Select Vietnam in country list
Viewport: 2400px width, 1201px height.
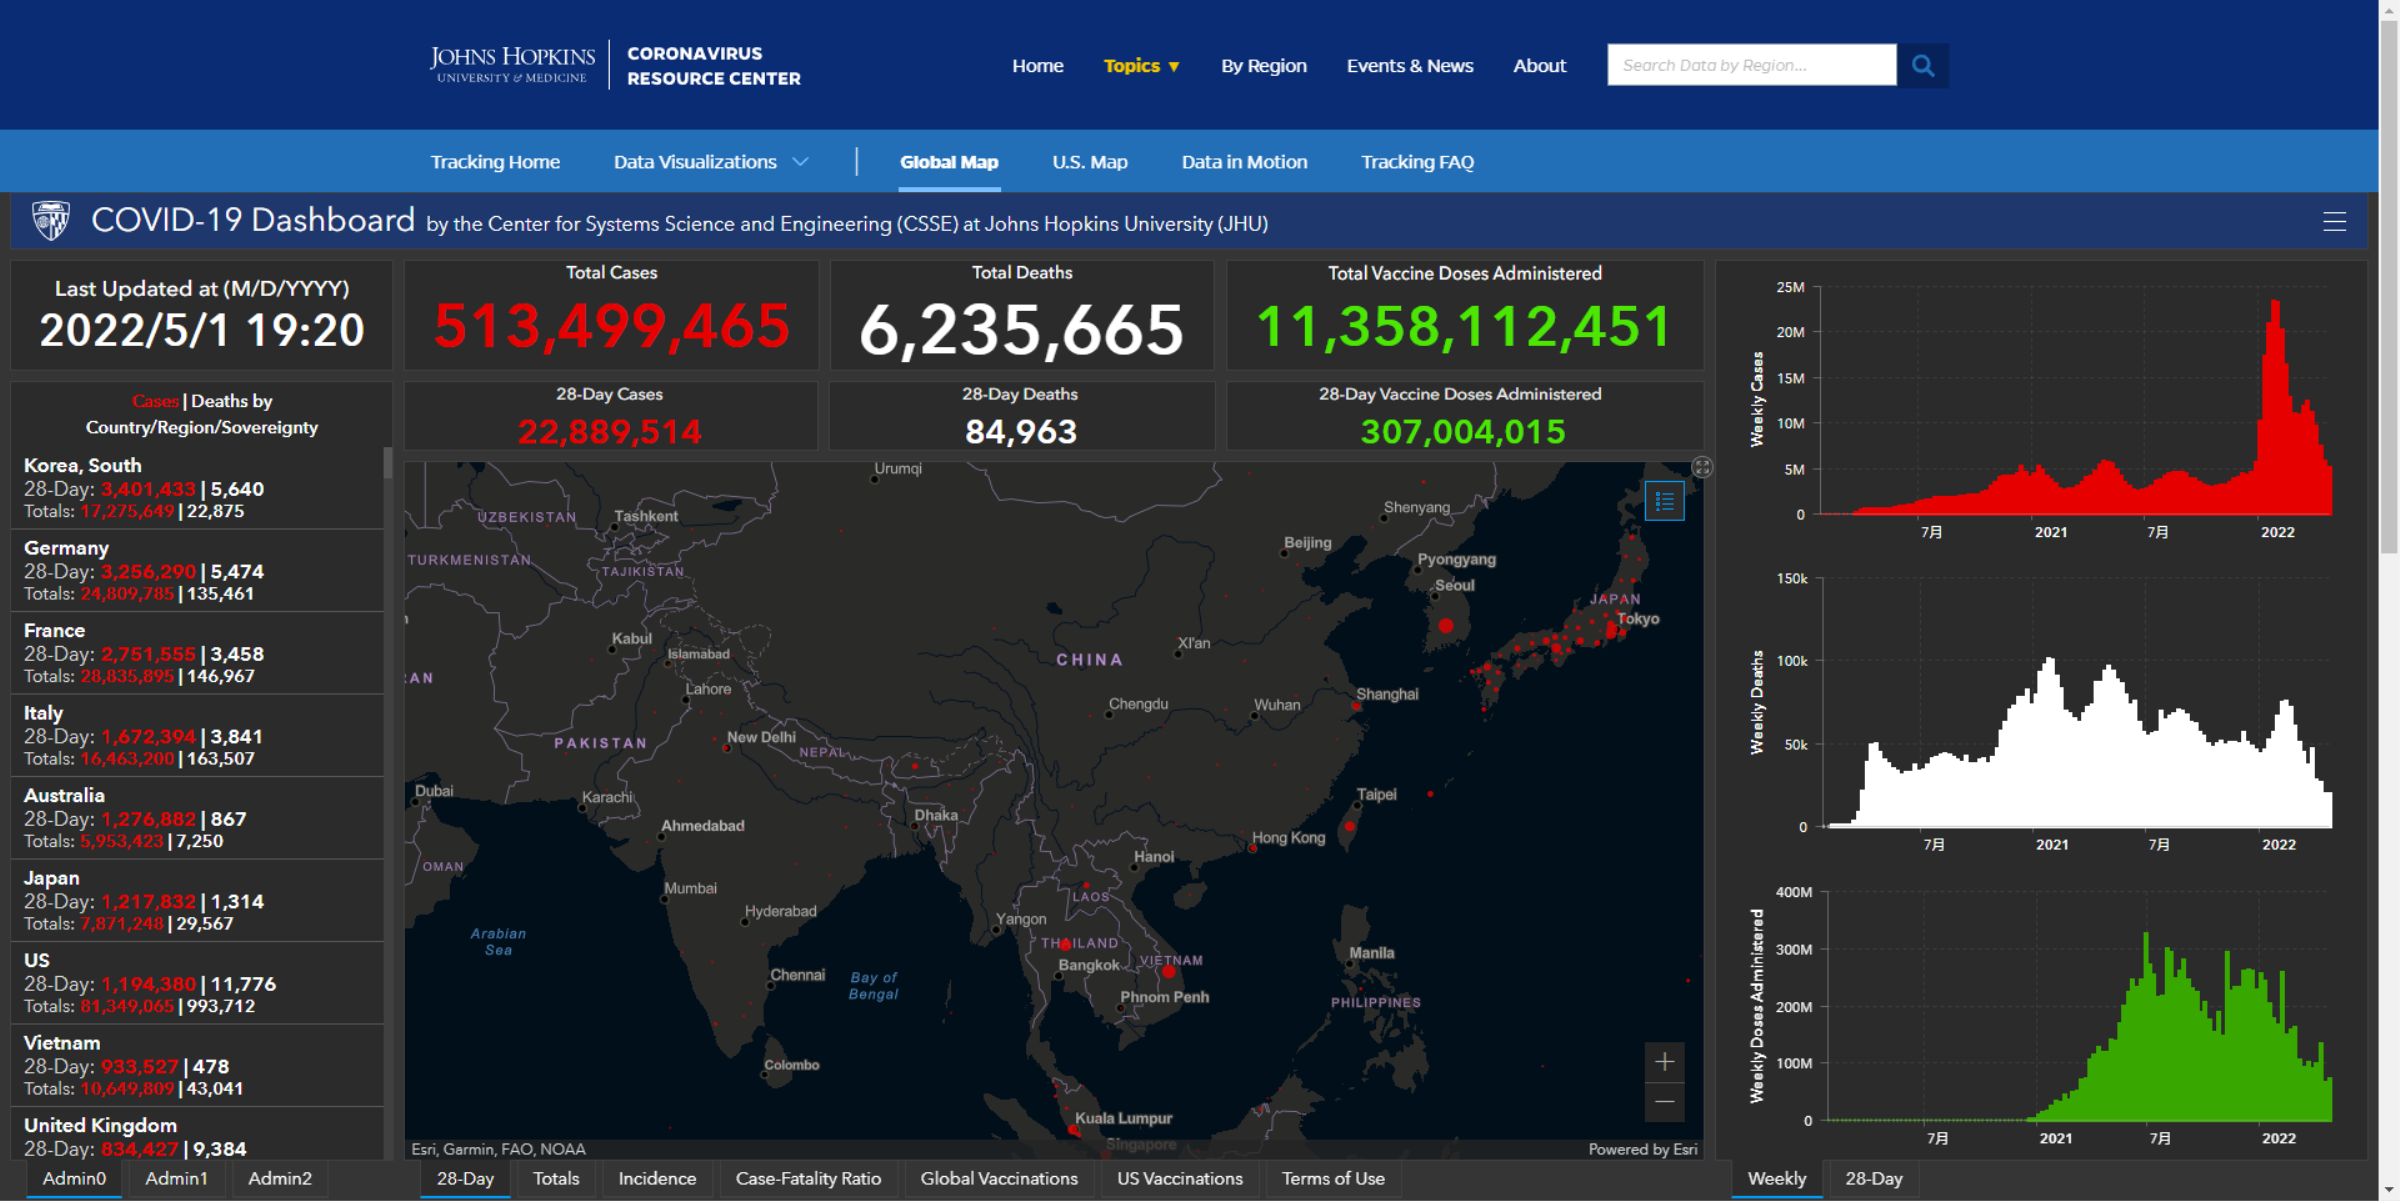[197, 1065]
